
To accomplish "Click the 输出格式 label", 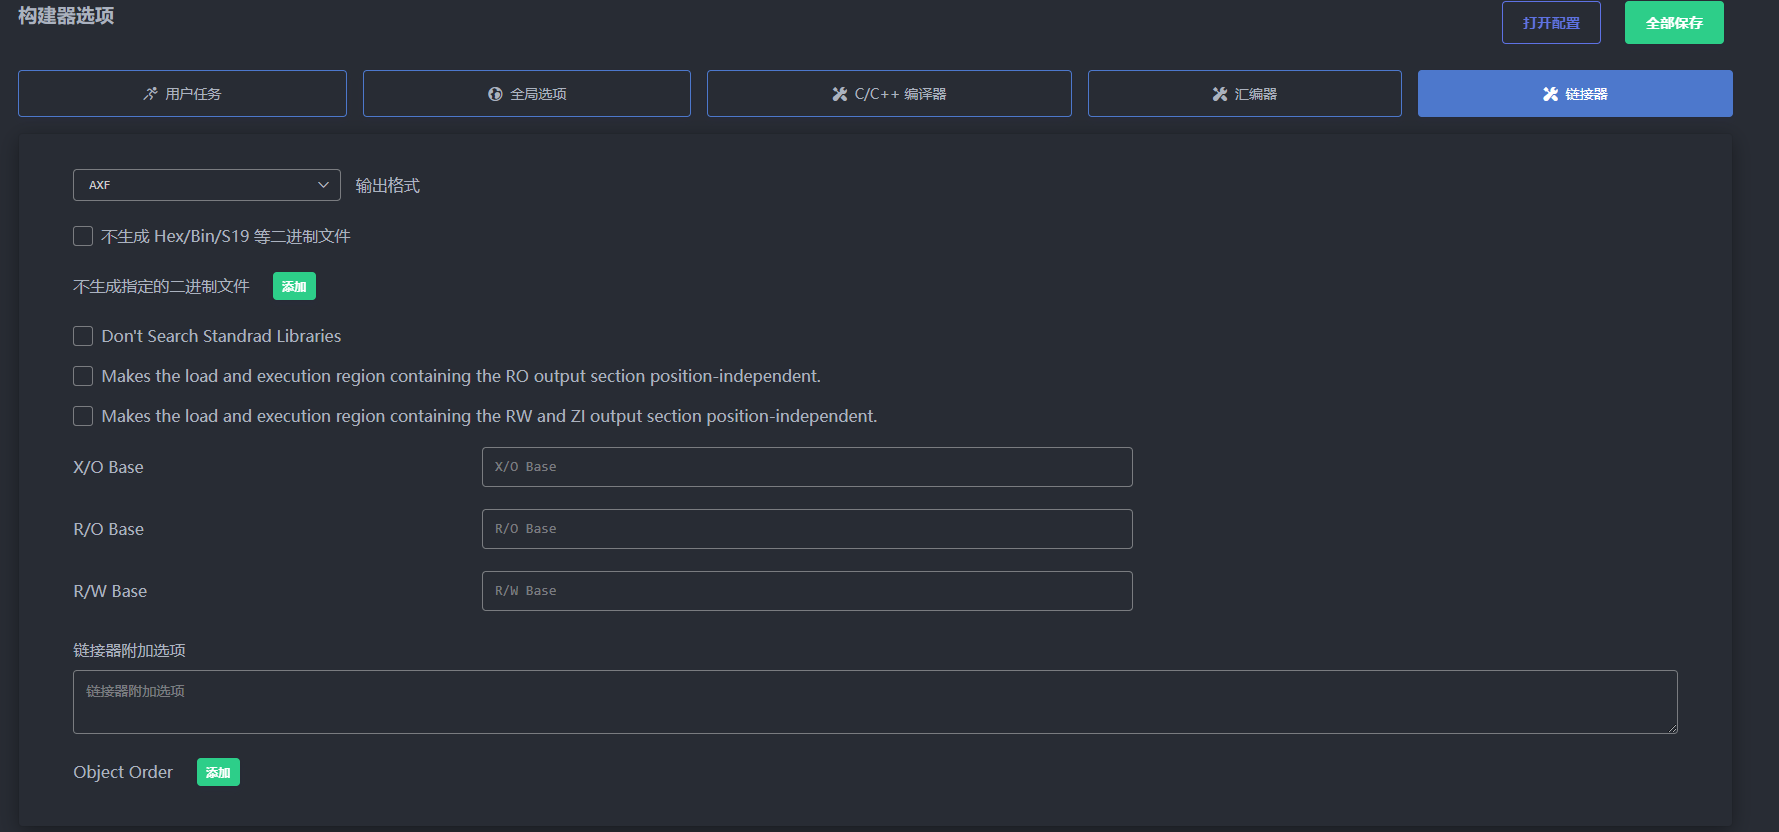I will [x=388, y=185].
